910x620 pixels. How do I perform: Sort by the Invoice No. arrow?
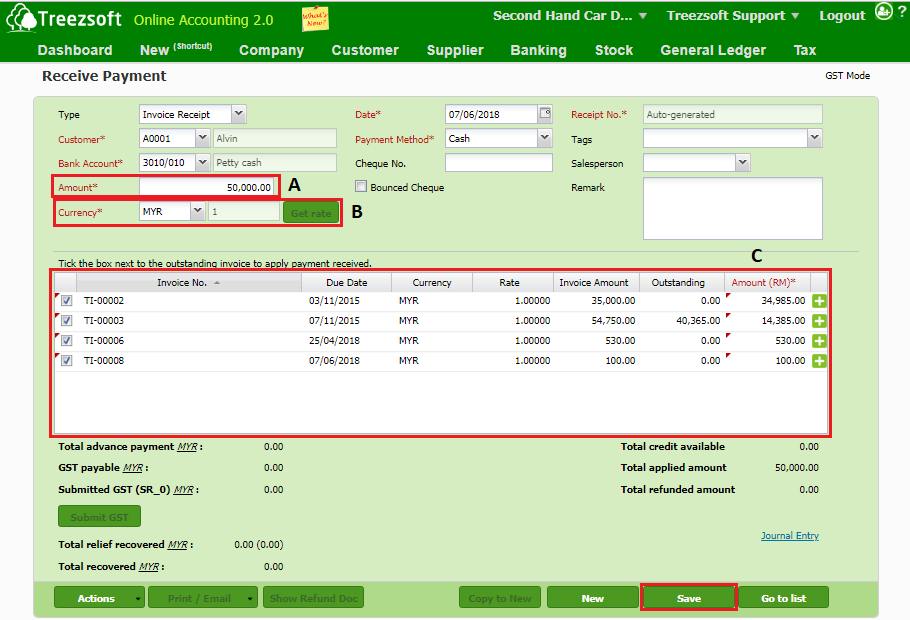[217, 283]
